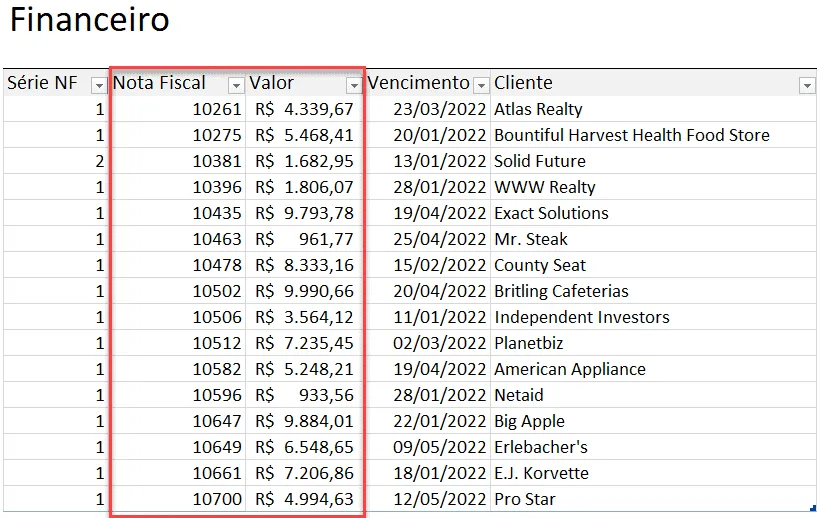The image size is (824, 518).
Task: Open the Nota Fiscal filter dropdown
Action: [236, 85]
